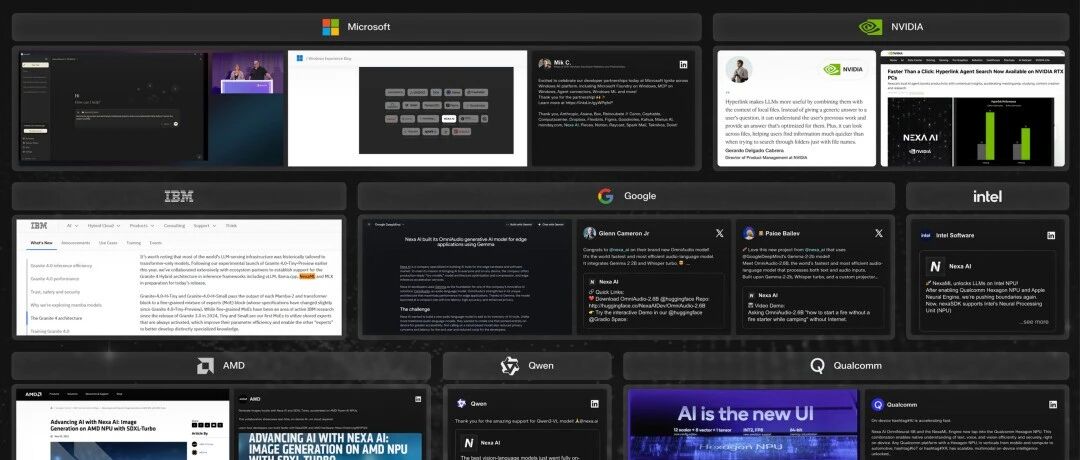Open AI is the new UI image
Screen dimensions: 1080x460
click(x=743, y=425)
